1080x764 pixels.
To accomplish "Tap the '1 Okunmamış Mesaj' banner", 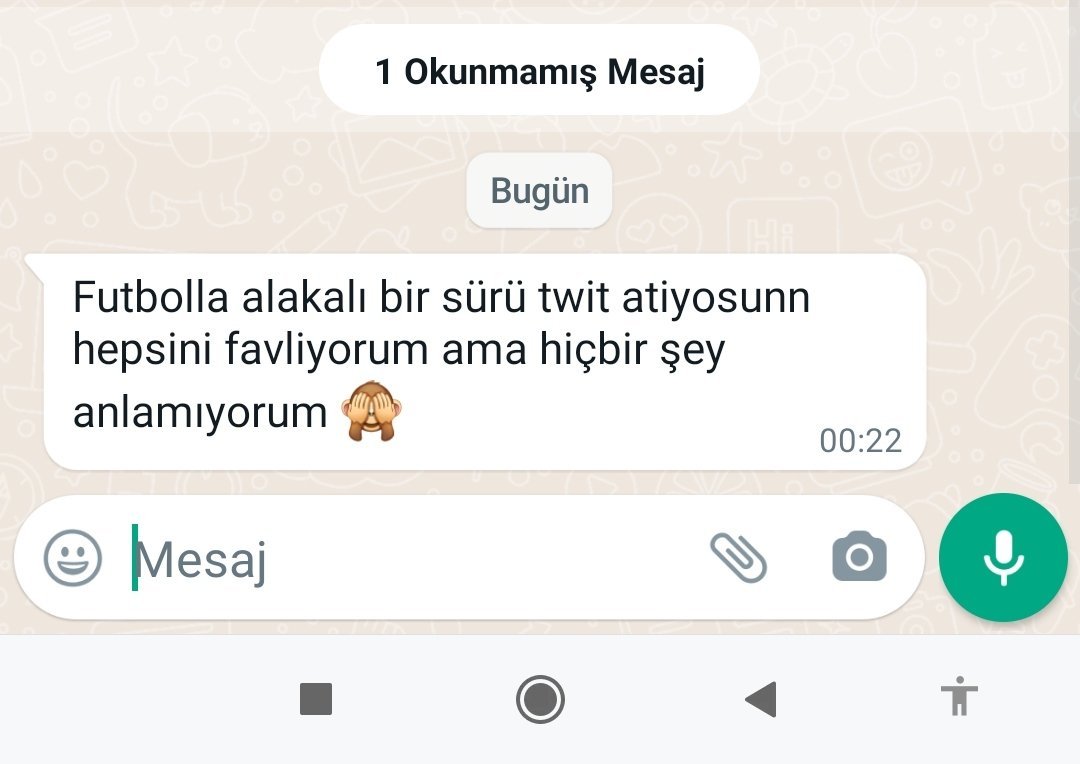I will 539,70.
